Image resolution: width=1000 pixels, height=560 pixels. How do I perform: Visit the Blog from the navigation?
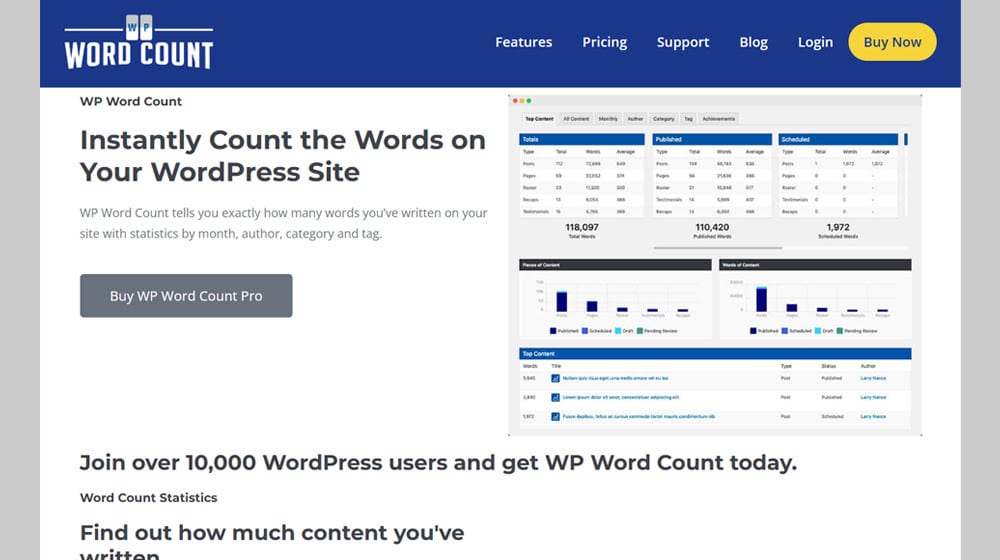753,42
